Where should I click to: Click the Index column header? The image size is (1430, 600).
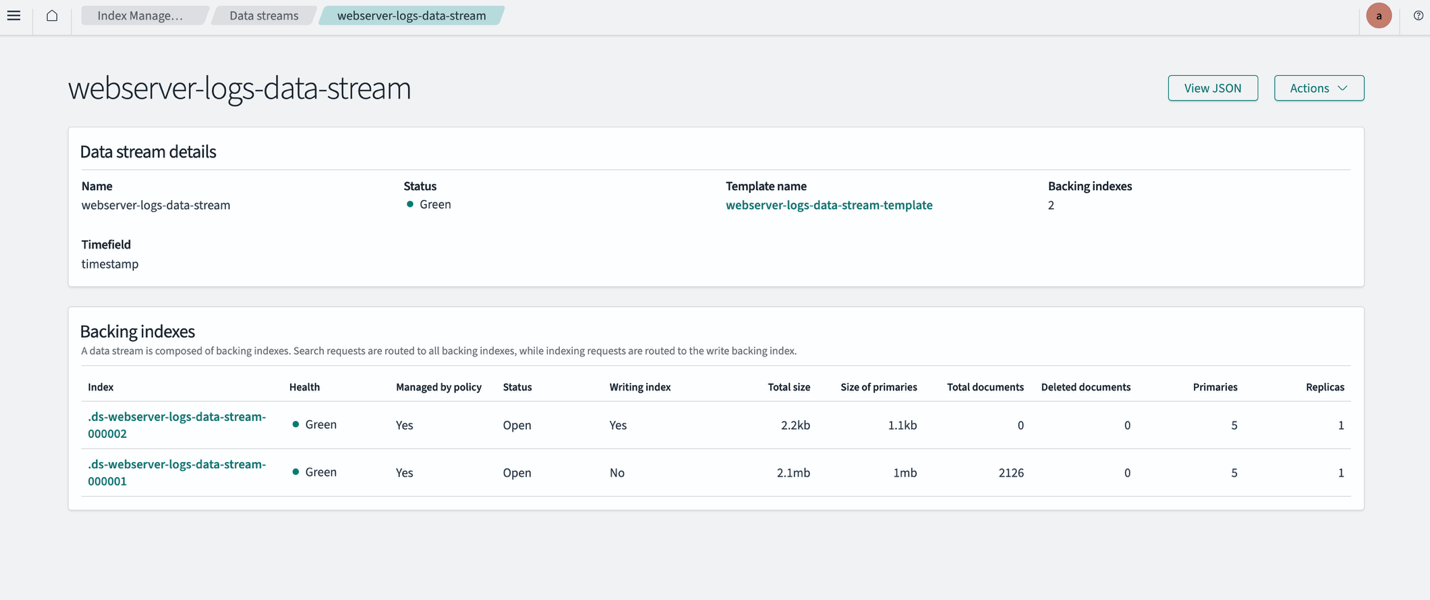[x=101, y=387]
